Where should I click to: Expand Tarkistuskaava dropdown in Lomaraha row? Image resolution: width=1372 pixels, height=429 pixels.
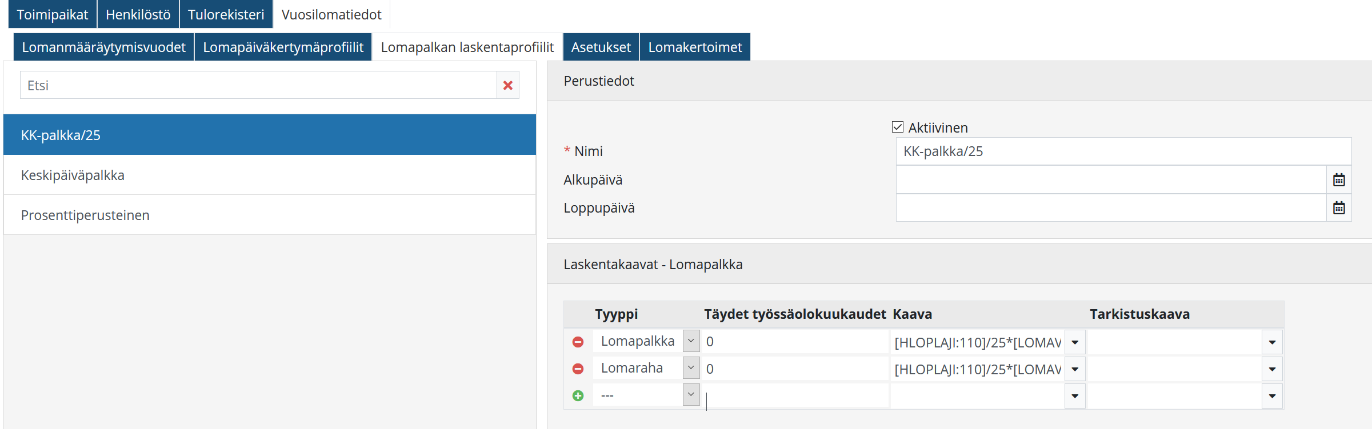1272,369
